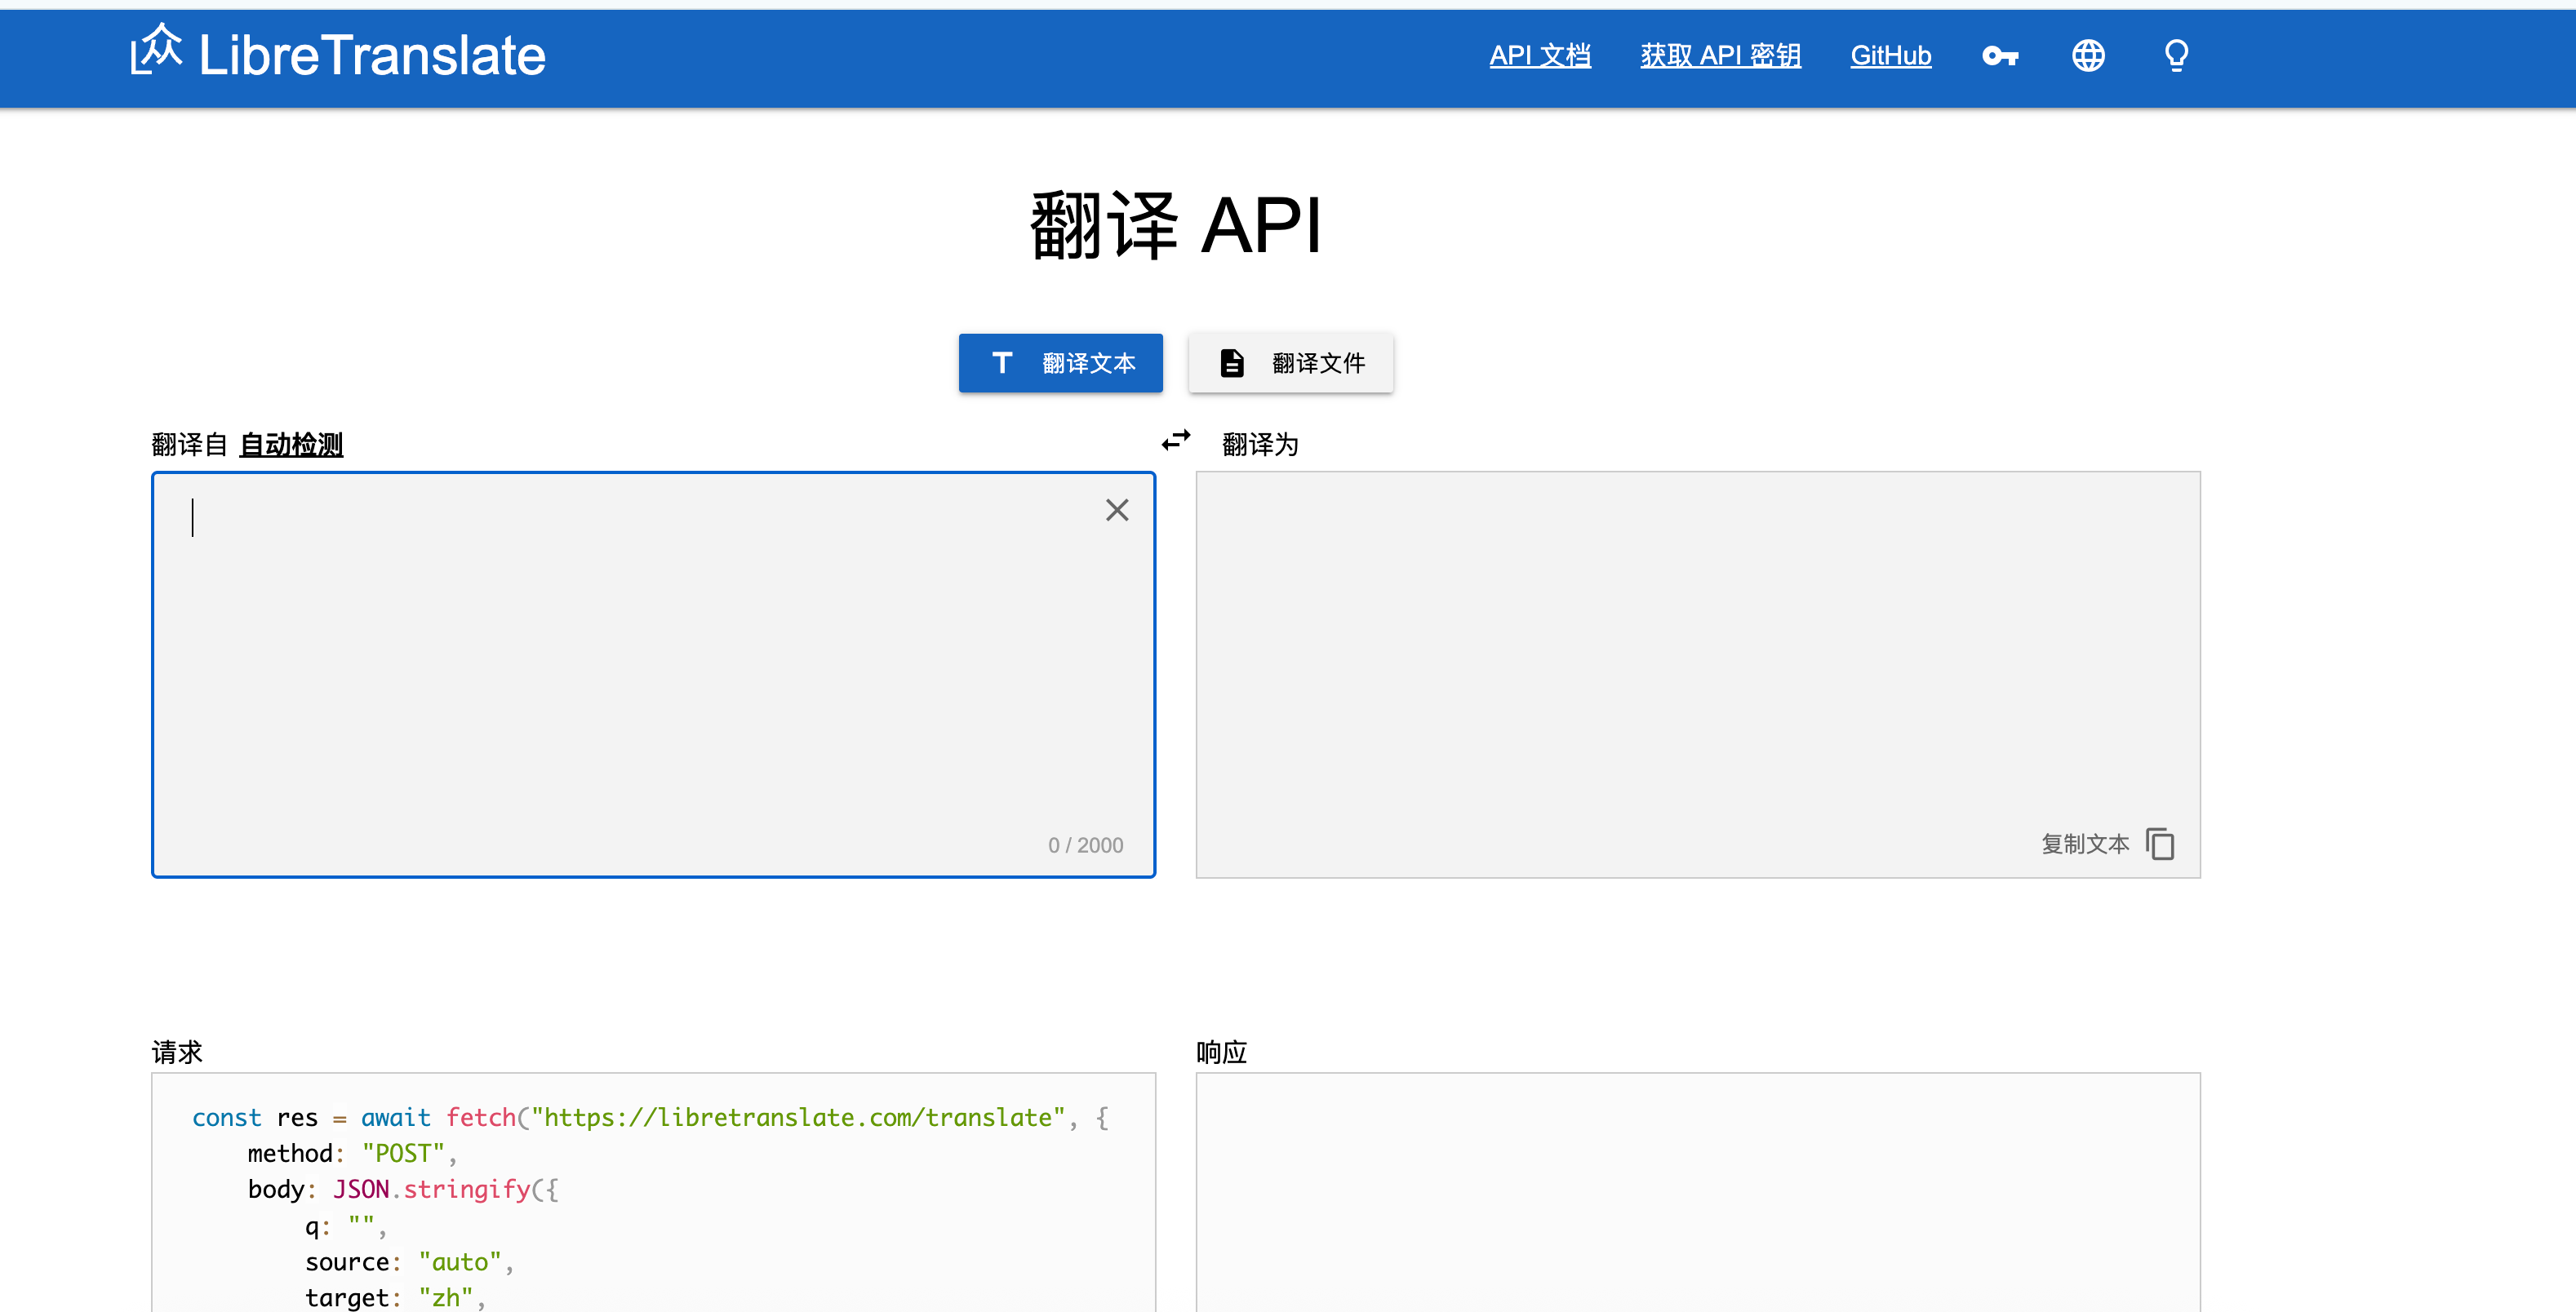Open 获取 API 密钥 link

1719,55
